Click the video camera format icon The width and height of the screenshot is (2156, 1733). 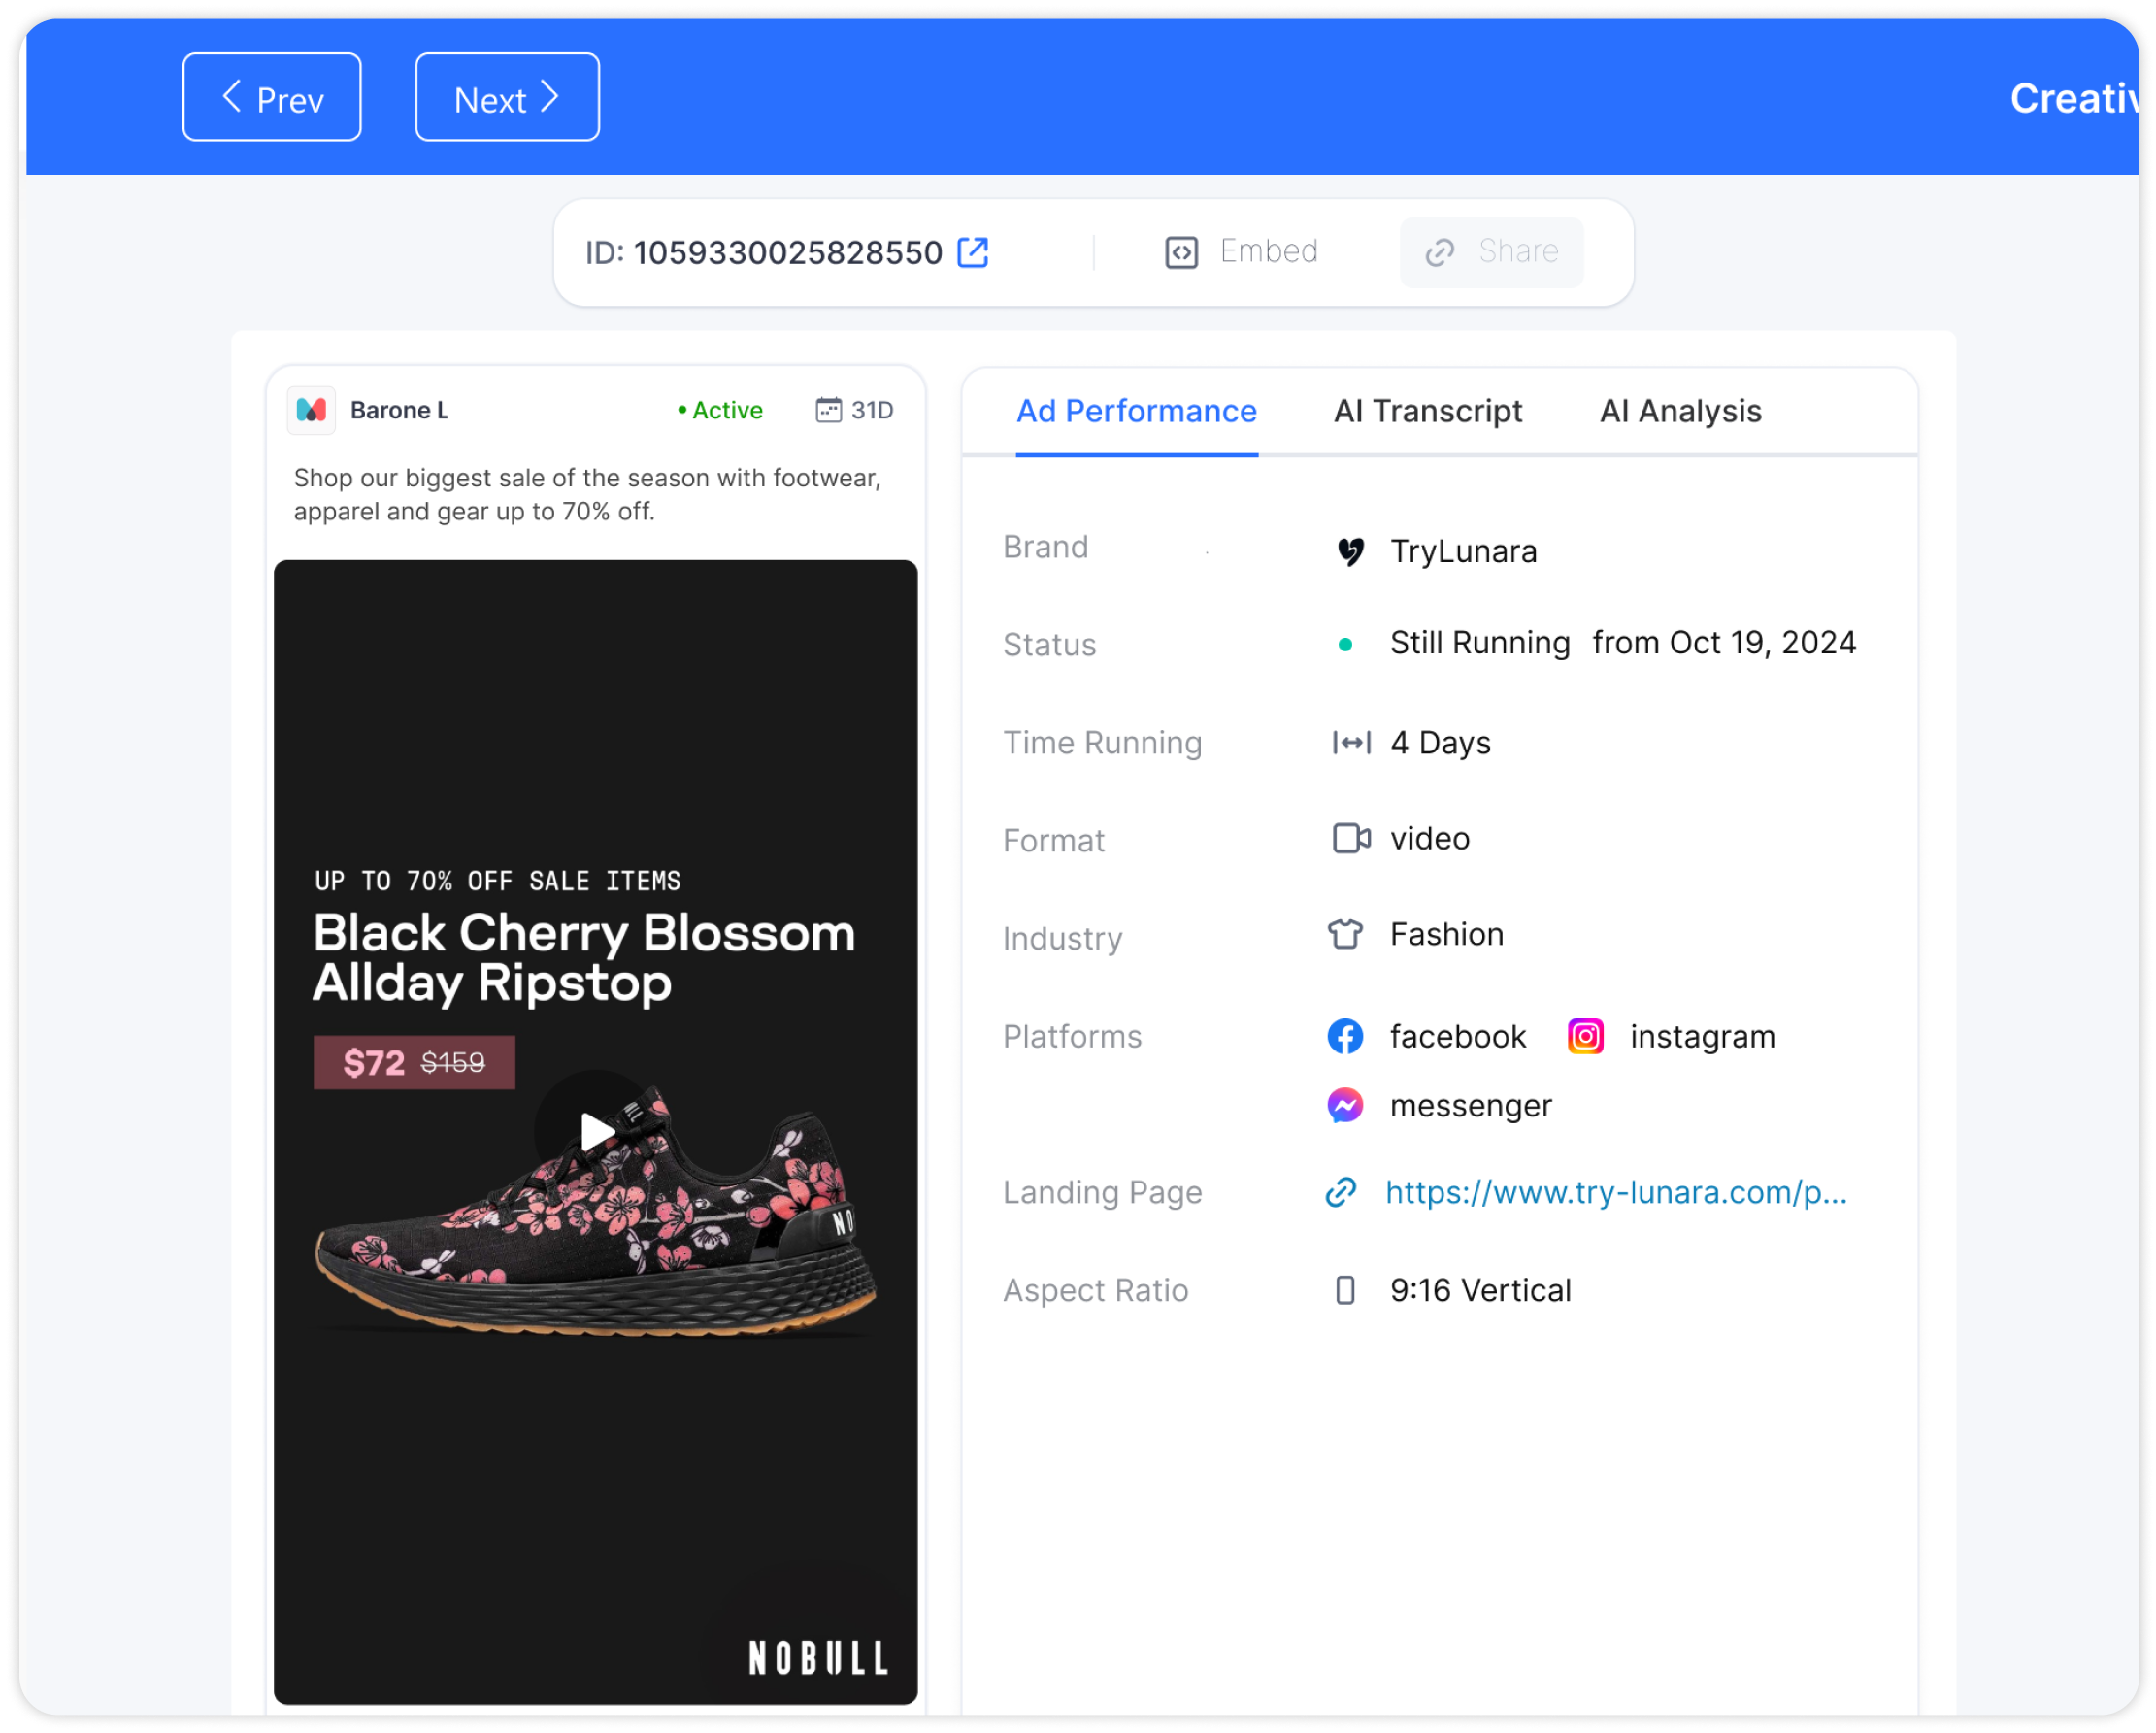point(1351,838)
